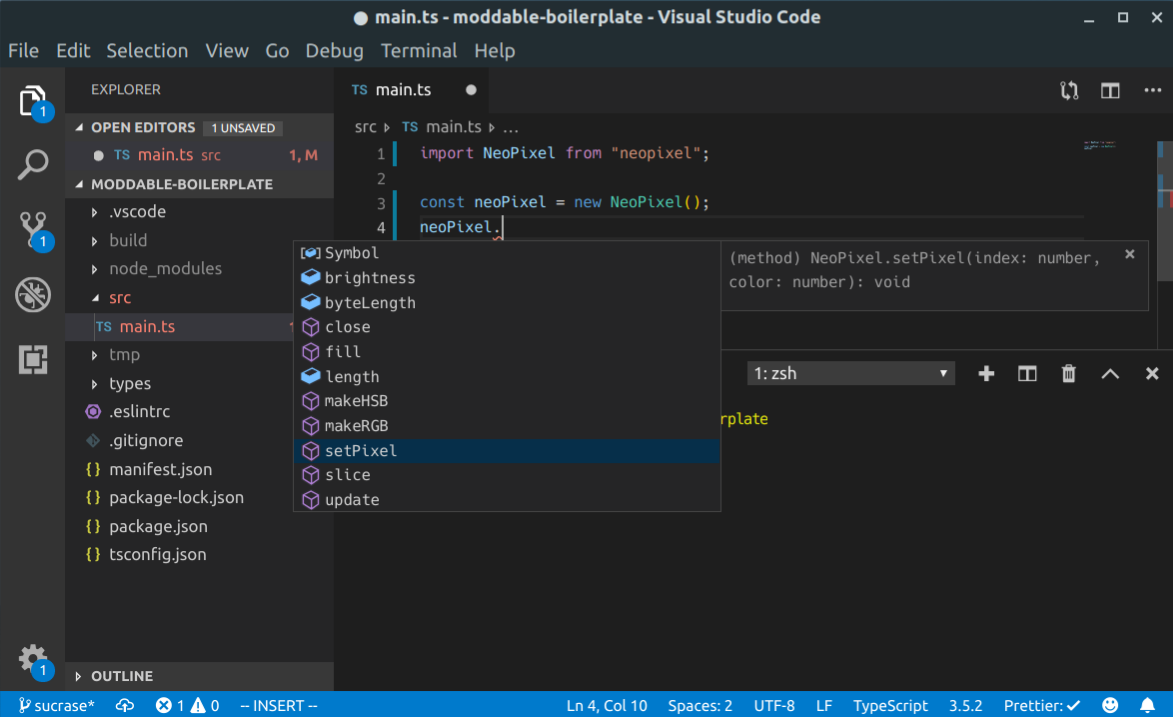Change indentation via Spaces: 2
This screenshot has width=1173, height=717.
point(700,705)
